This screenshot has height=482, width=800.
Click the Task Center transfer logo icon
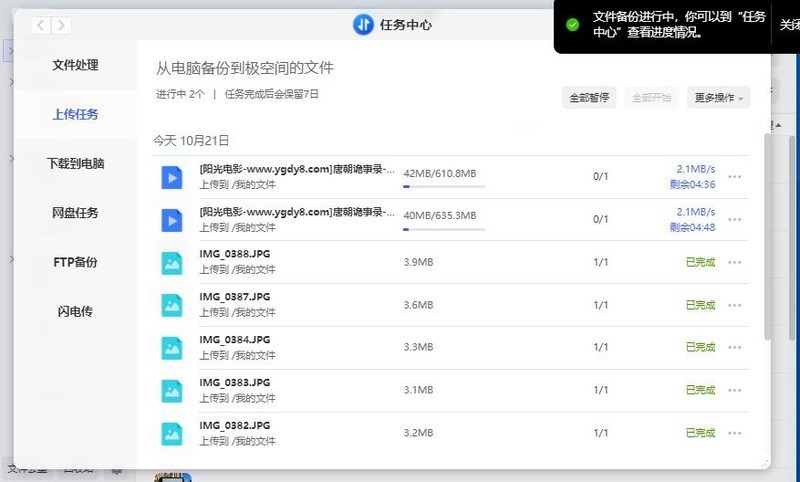point(363,24)
